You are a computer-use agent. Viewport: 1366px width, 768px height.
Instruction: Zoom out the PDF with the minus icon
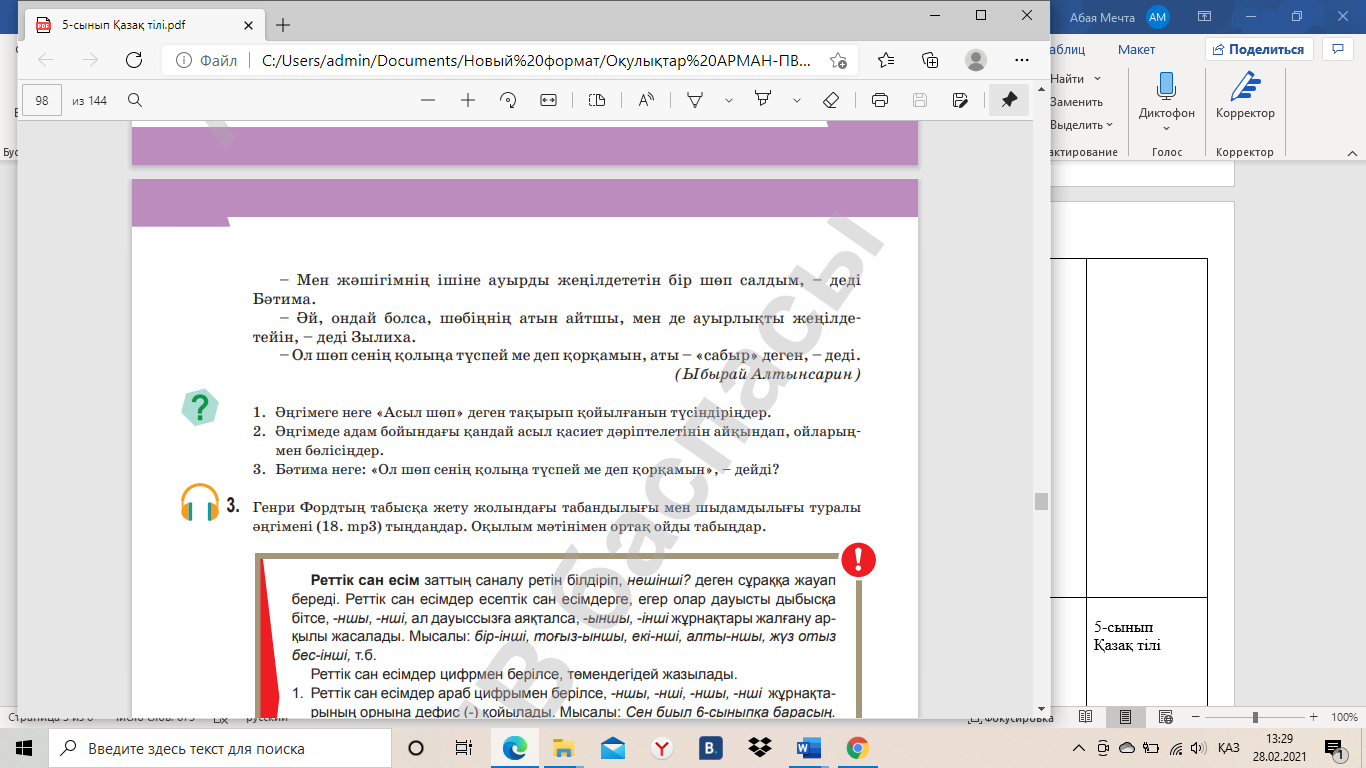428,100
